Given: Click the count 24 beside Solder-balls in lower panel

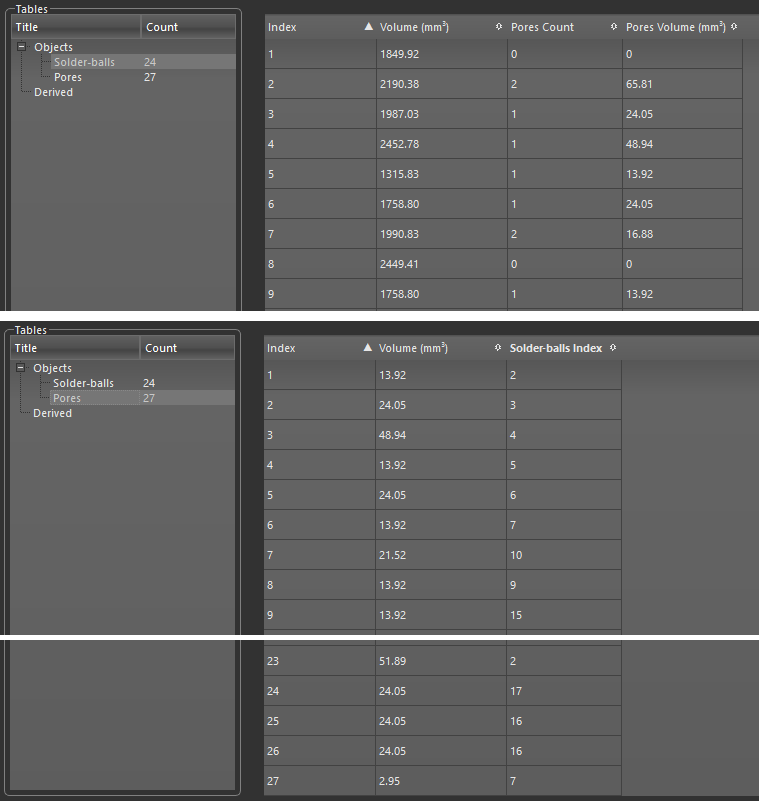Looking at the screenshot, I should pyautogui.click(x=149, y=383).
